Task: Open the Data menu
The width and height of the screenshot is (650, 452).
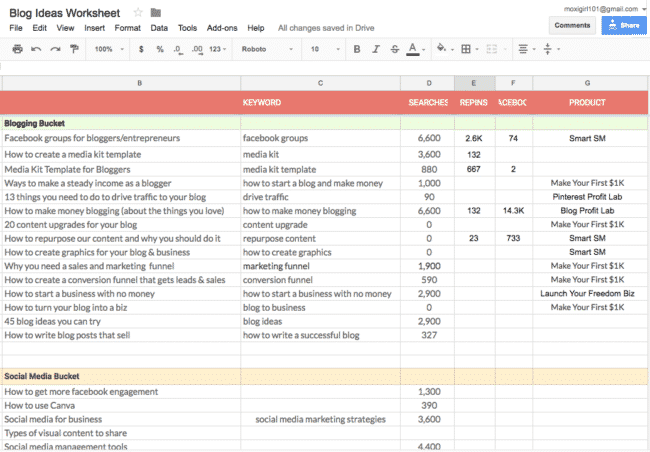Action: click(x=159, y=28)
